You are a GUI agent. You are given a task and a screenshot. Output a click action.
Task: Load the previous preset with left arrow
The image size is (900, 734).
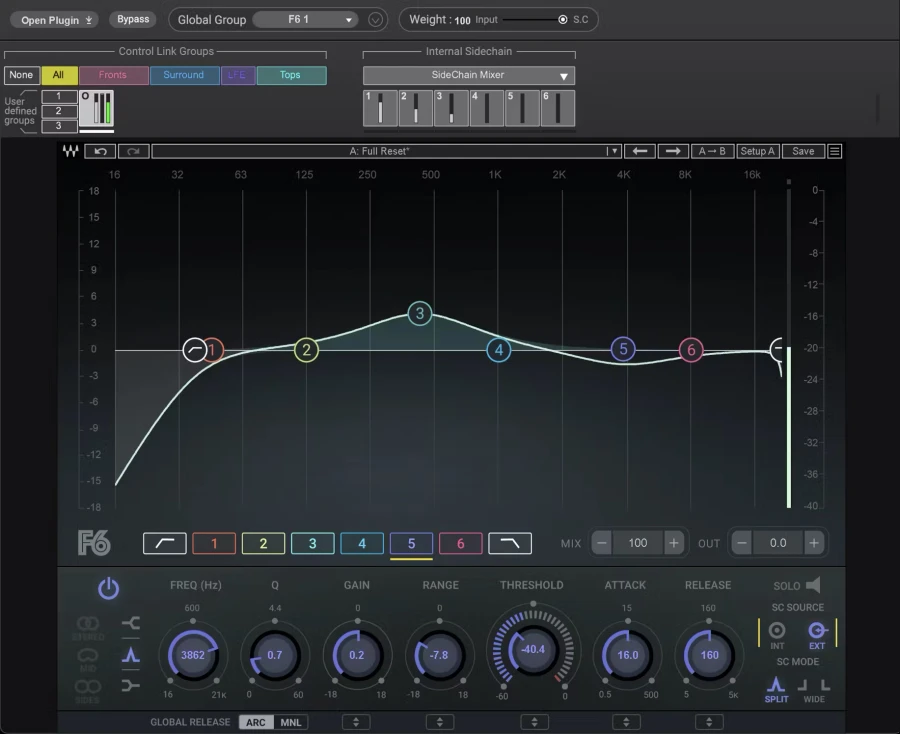pyautogui.click(x=639, y=152)
